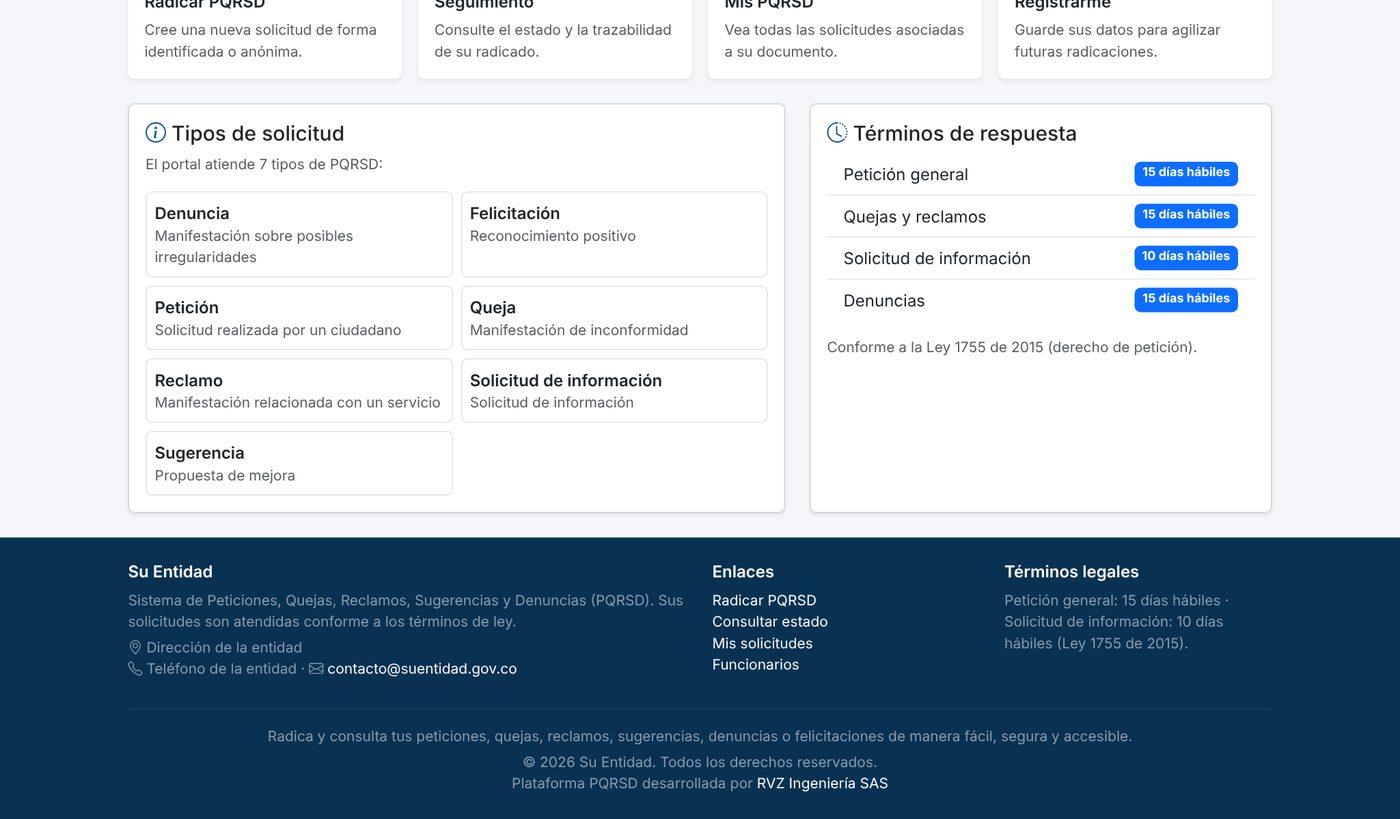Click the 15 días hábiles badge for Petición general

[x=1186, y=173]
